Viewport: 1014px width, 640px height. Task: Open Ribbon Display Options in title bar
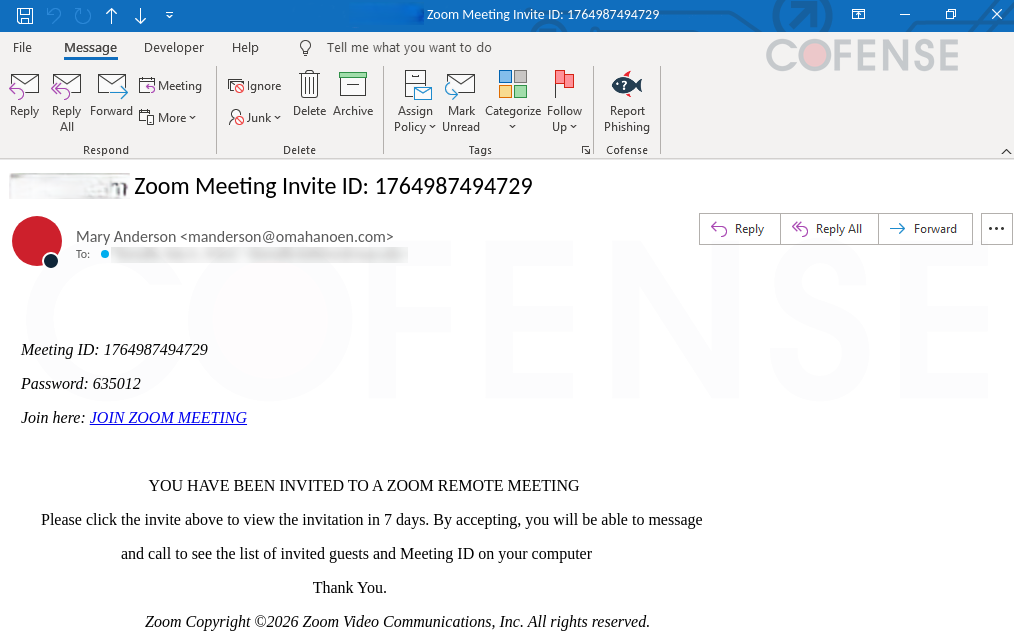click(858, 14)
